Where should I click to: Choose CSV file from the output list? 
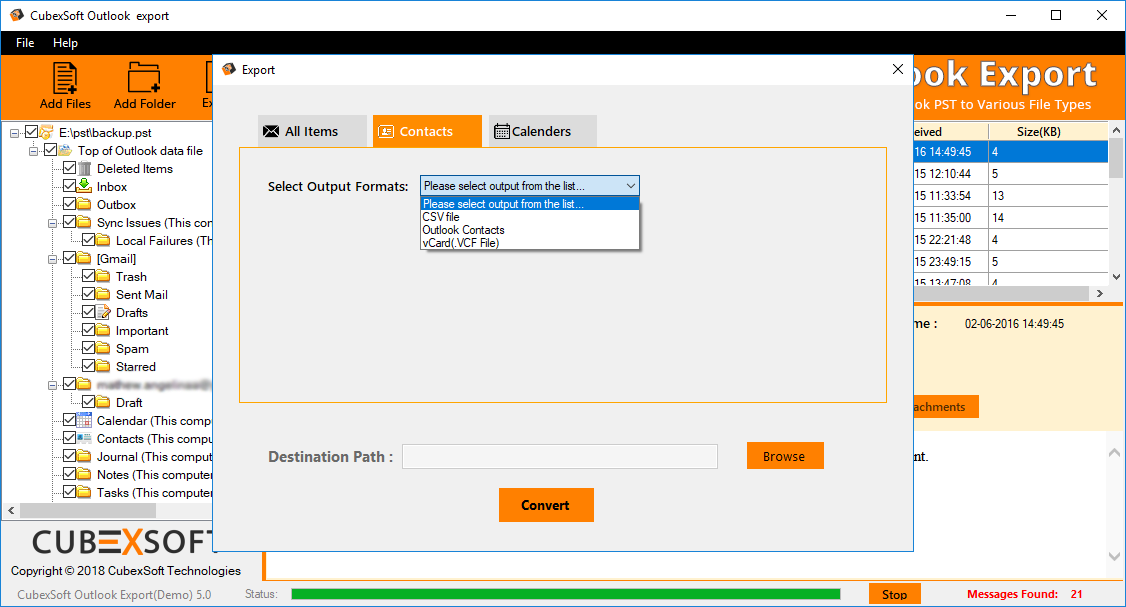(441, 217)
